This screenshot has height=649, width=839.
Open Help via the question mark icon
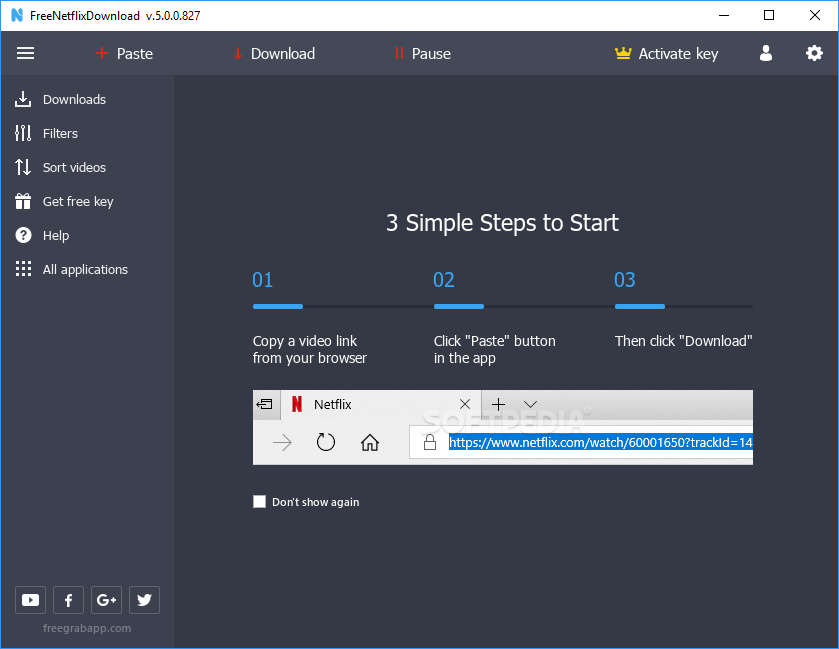(22, 235)
